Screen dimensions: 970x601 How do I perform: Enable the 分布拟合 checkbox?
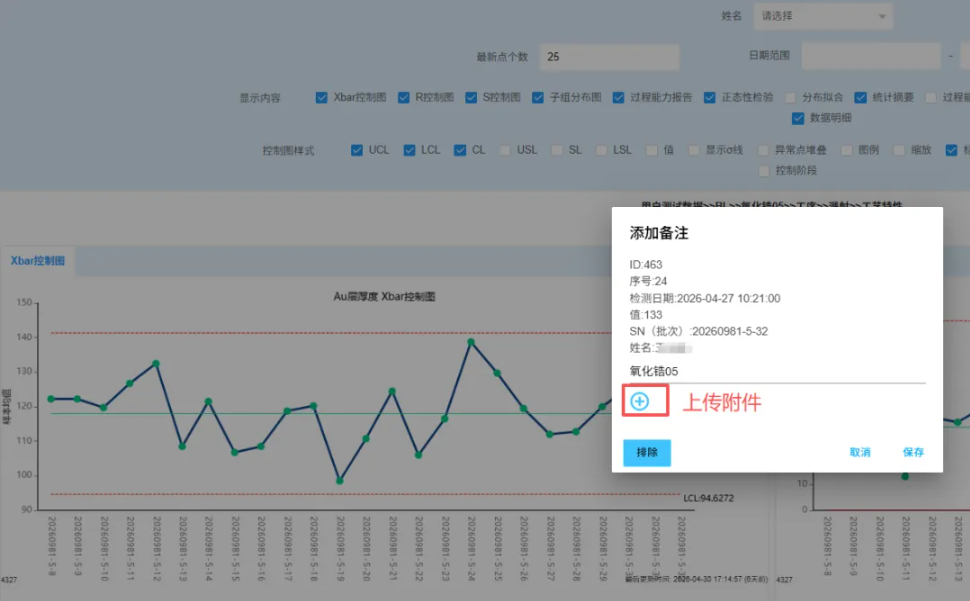point(790,98)
